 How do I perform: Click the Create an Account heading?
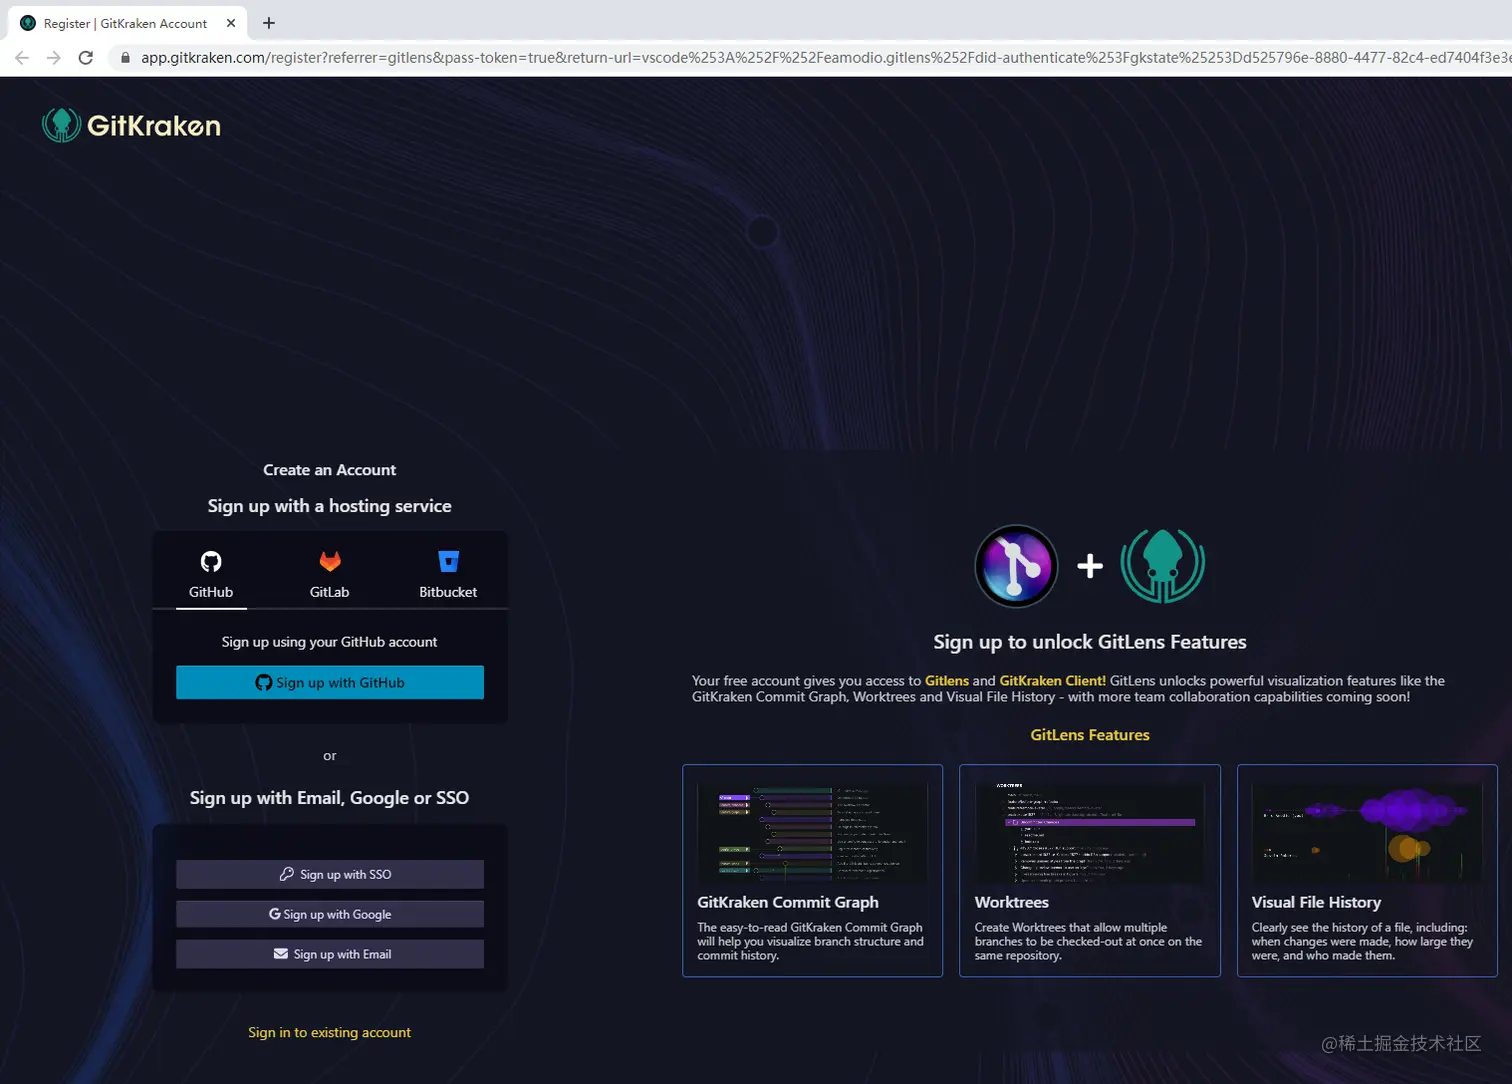pyautogui.click(x=329, y=470)
